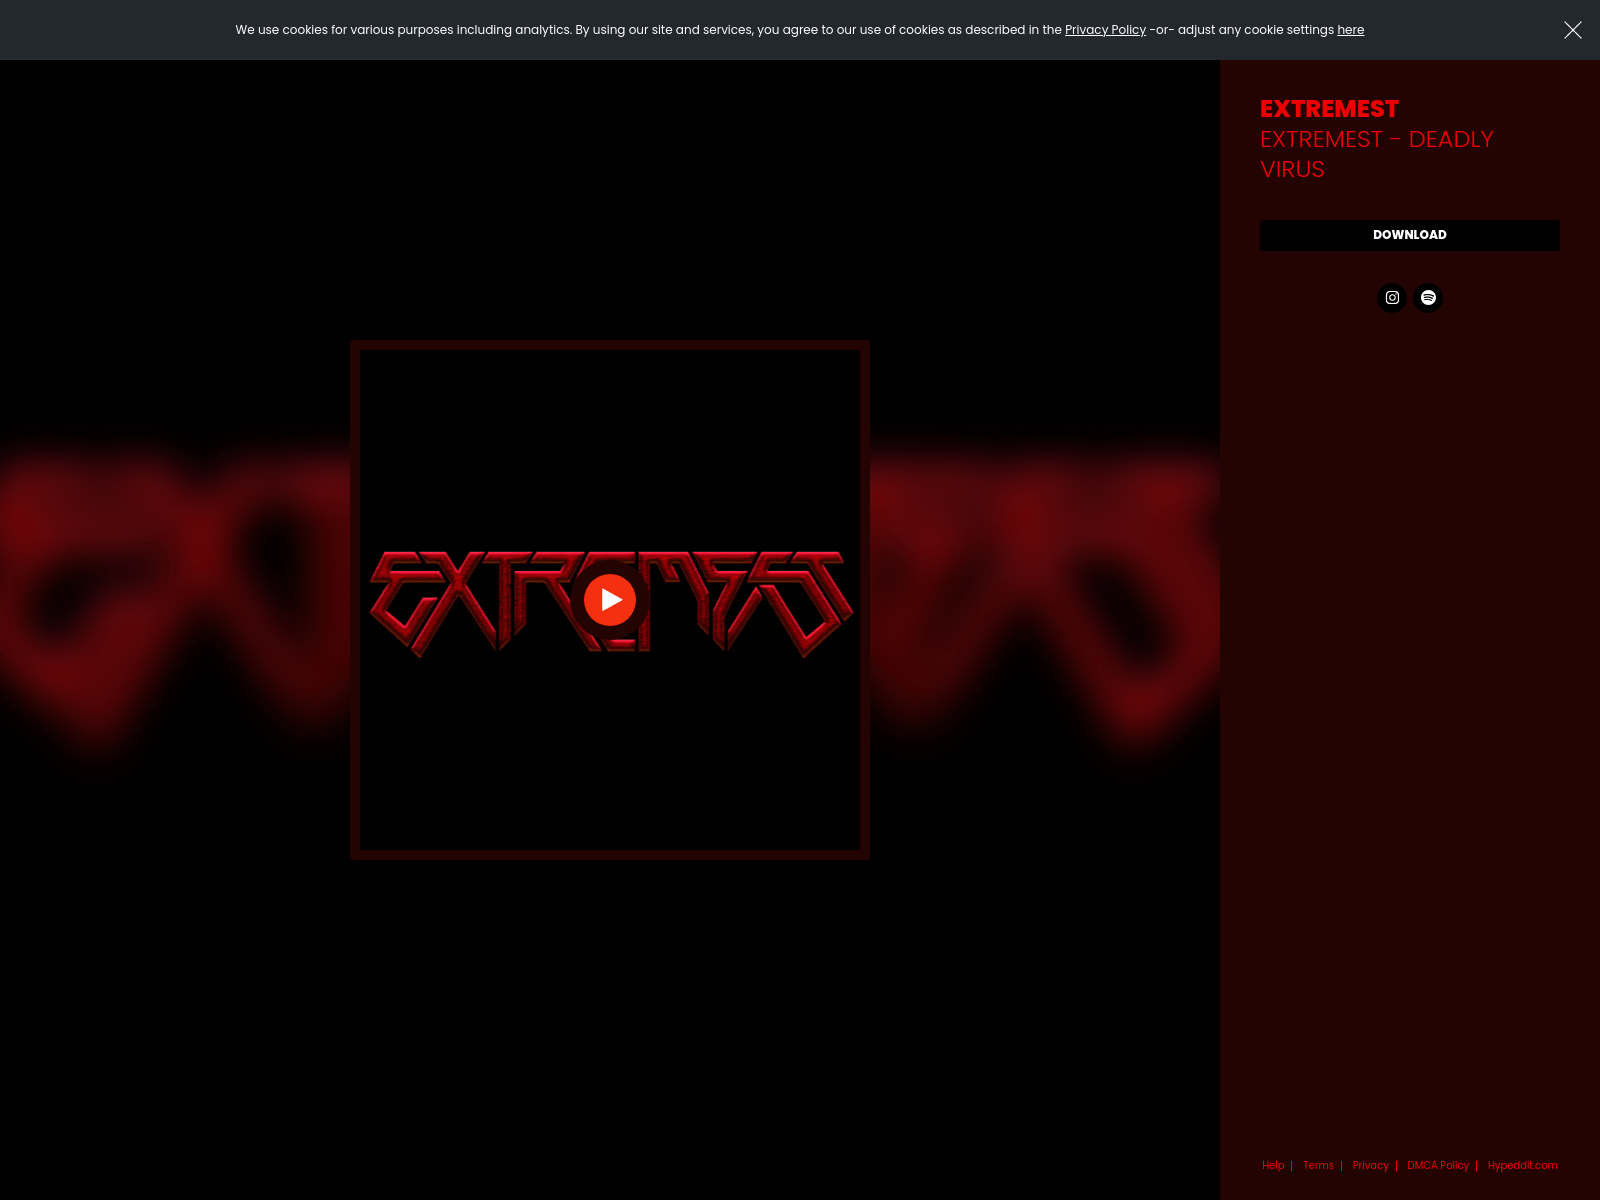Open the Terms footer link
Image resolution: width=1600 pixels, height=1200 pixels.
1318,1165
